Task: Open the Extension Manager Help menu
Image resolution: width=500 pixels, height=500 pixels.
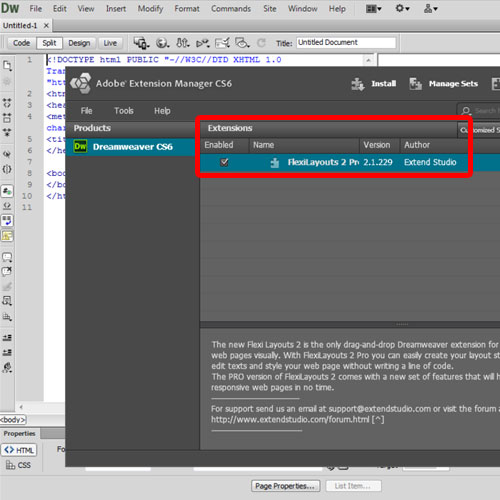Action: (x=162, y=111)
